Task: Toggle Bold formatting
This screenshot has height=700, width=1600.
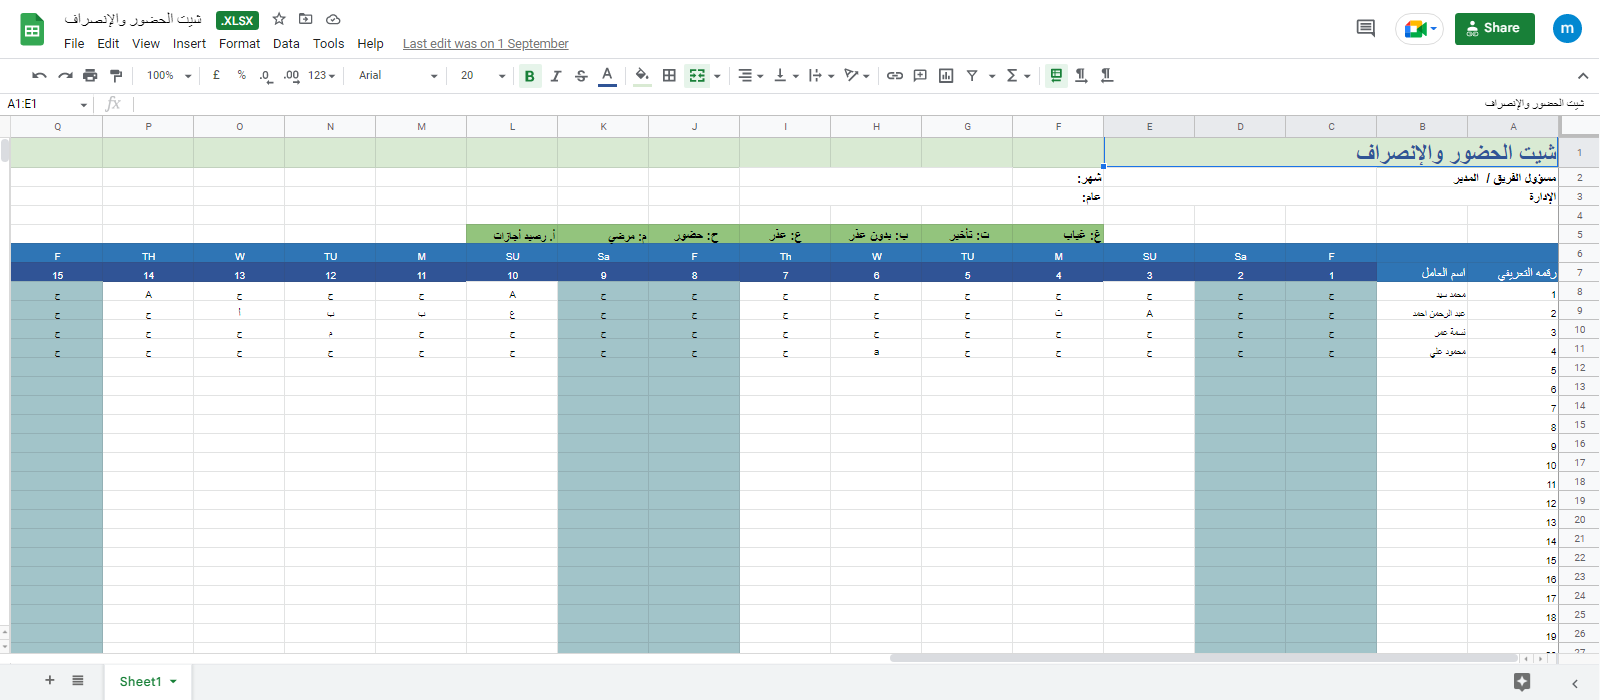Action: (530, 76)
